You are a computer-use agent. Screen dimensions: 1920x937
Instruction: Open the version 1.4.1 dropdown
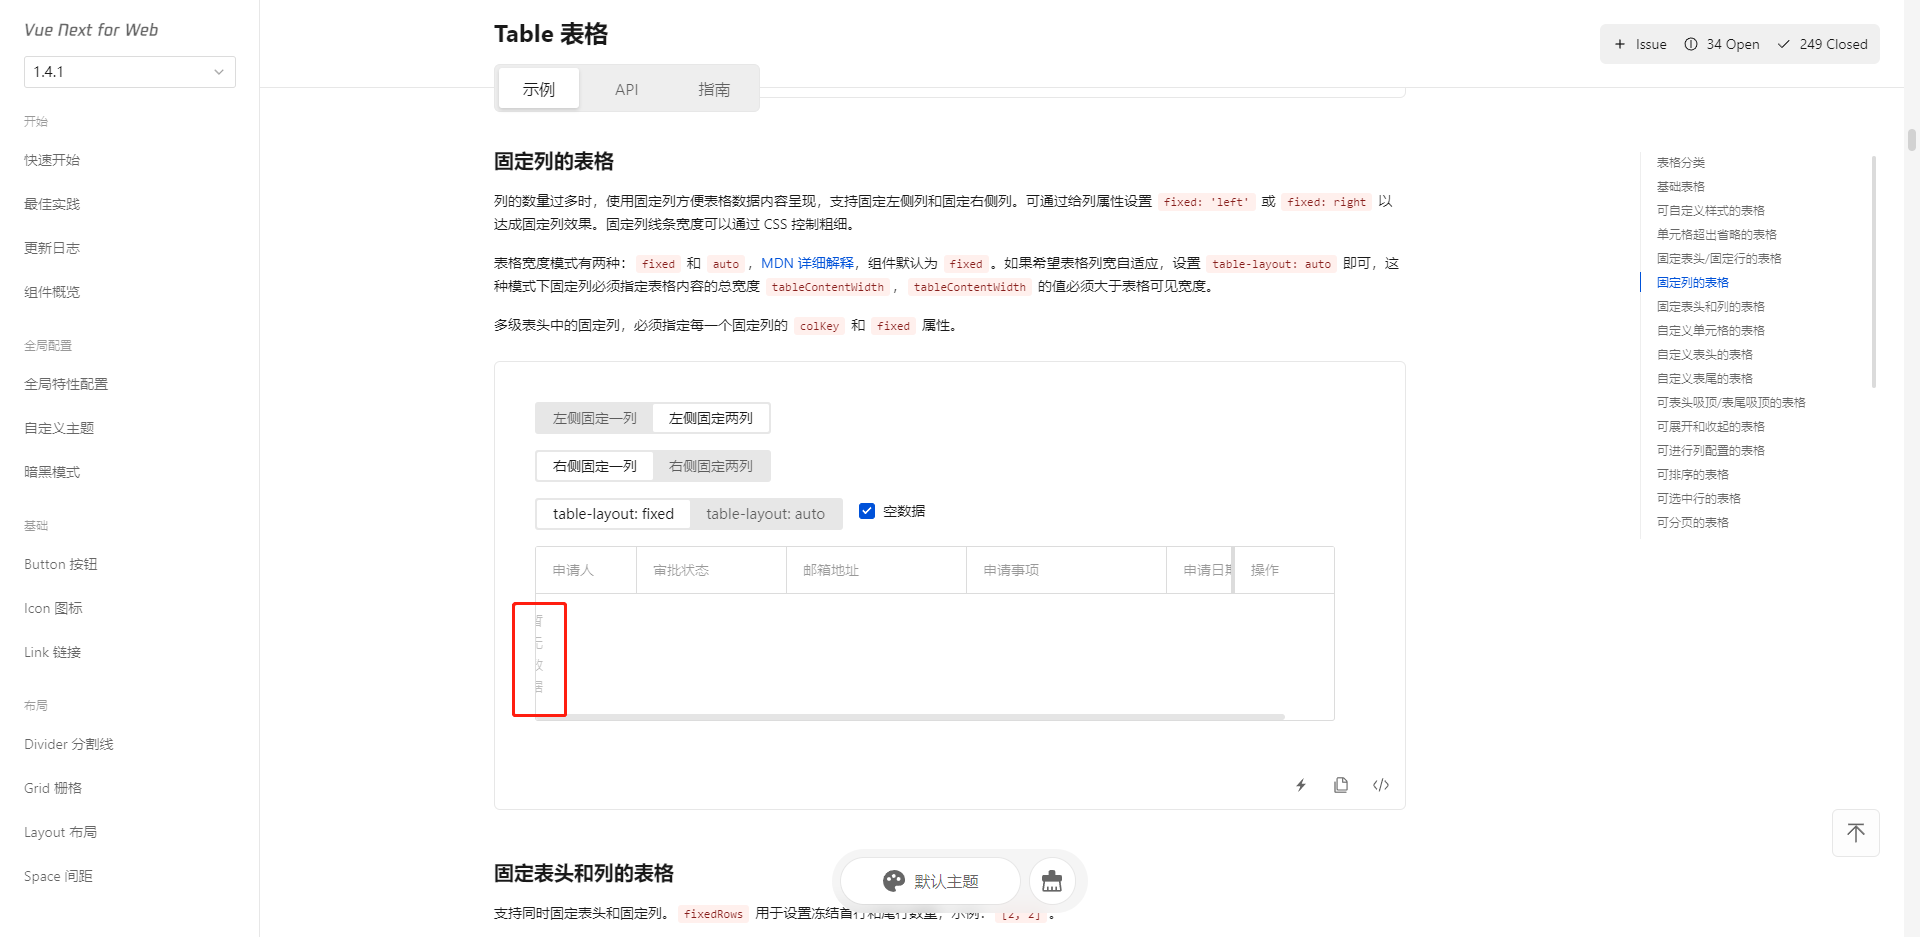click(x=129, y=71)
